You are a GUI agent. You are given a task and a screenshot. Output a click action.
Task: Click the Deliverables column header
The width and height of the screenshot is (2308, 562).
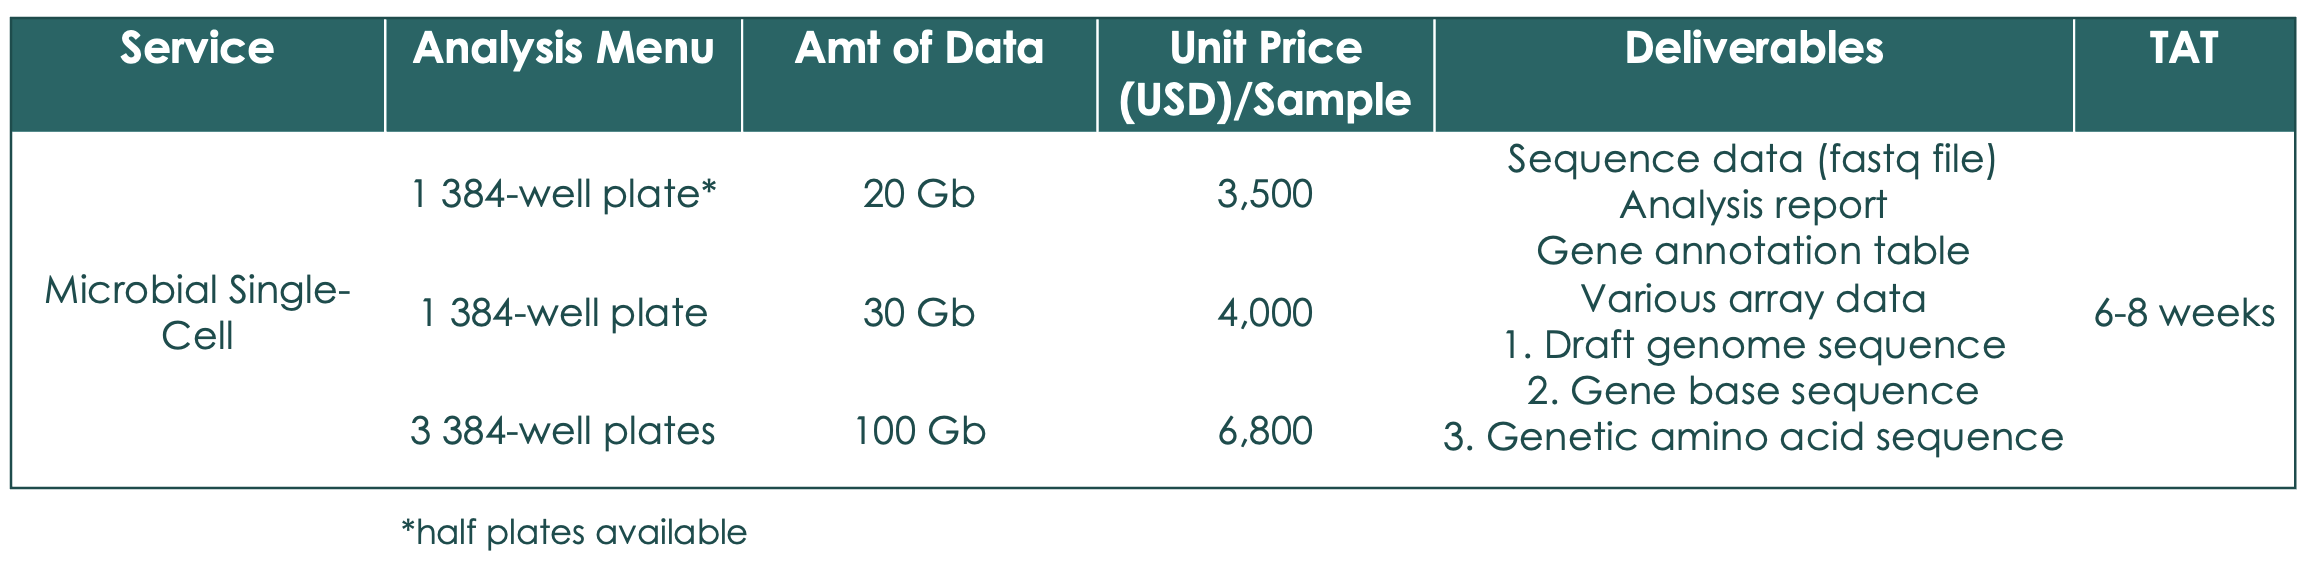(x=1753, y=49)
